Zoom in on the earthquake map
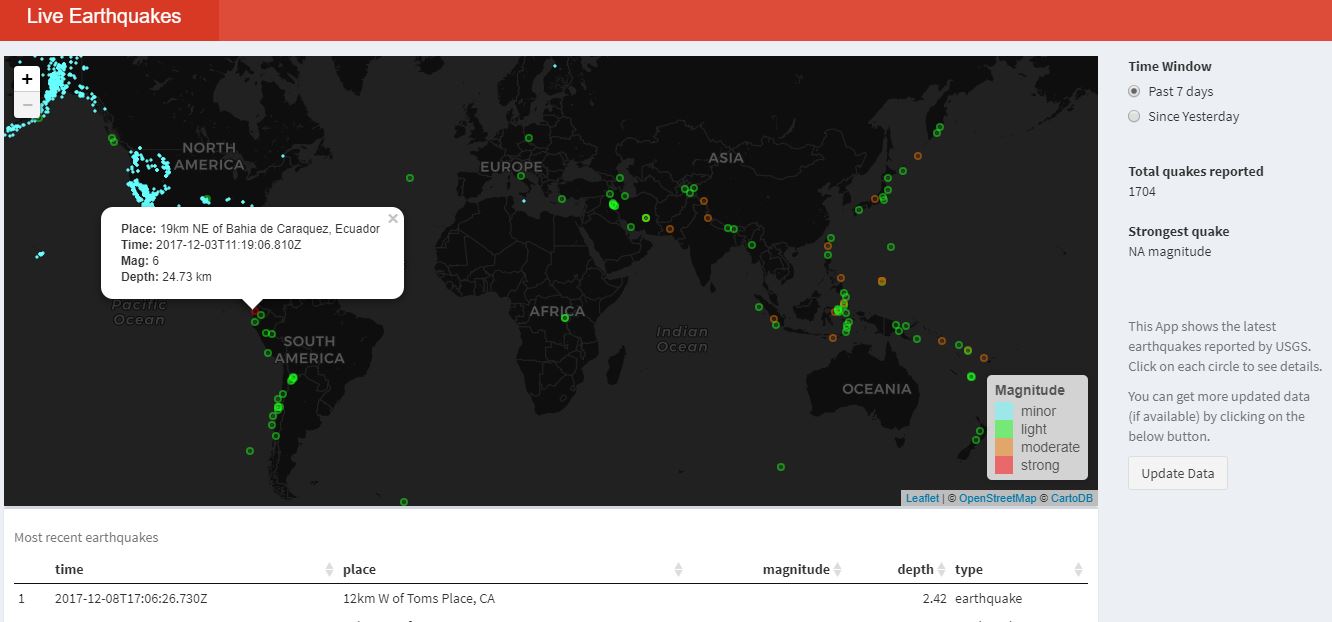The image size is (1332, 622). [27, 79]
